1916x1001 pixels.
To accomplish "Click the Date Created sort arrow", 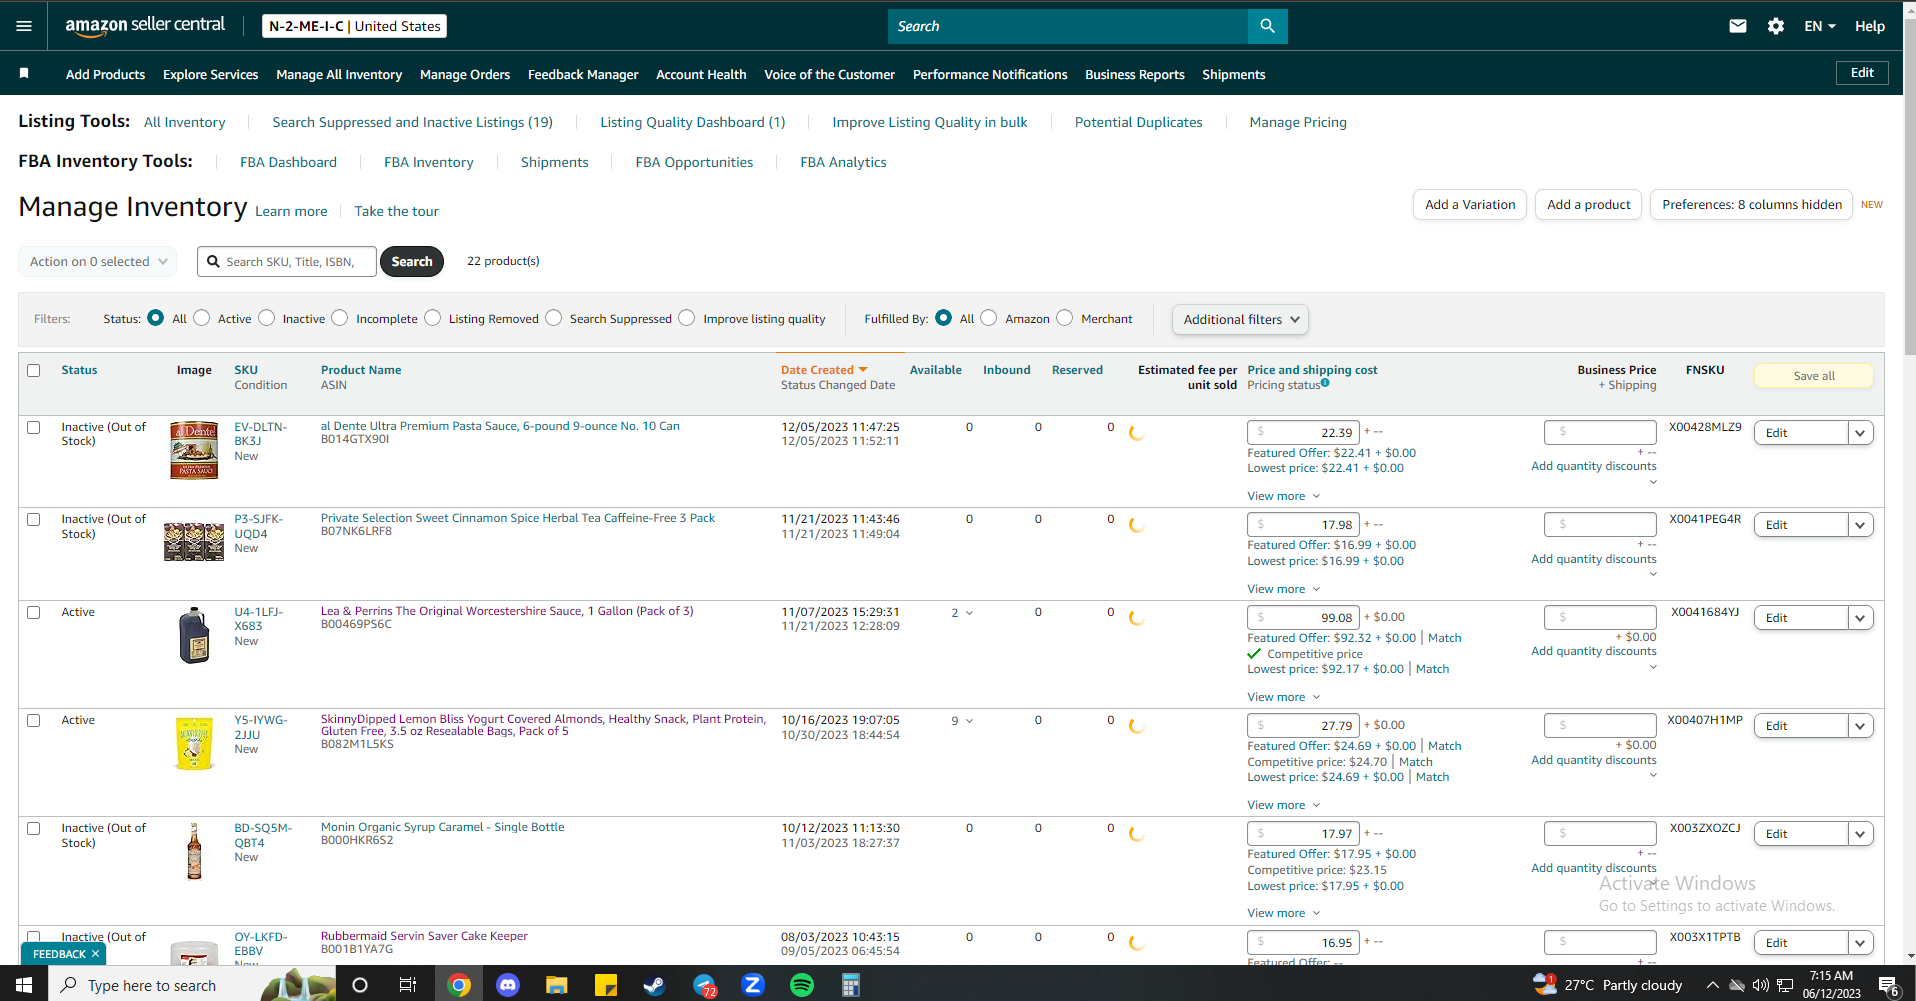I will pyautogui.click(x=863, y=370).
